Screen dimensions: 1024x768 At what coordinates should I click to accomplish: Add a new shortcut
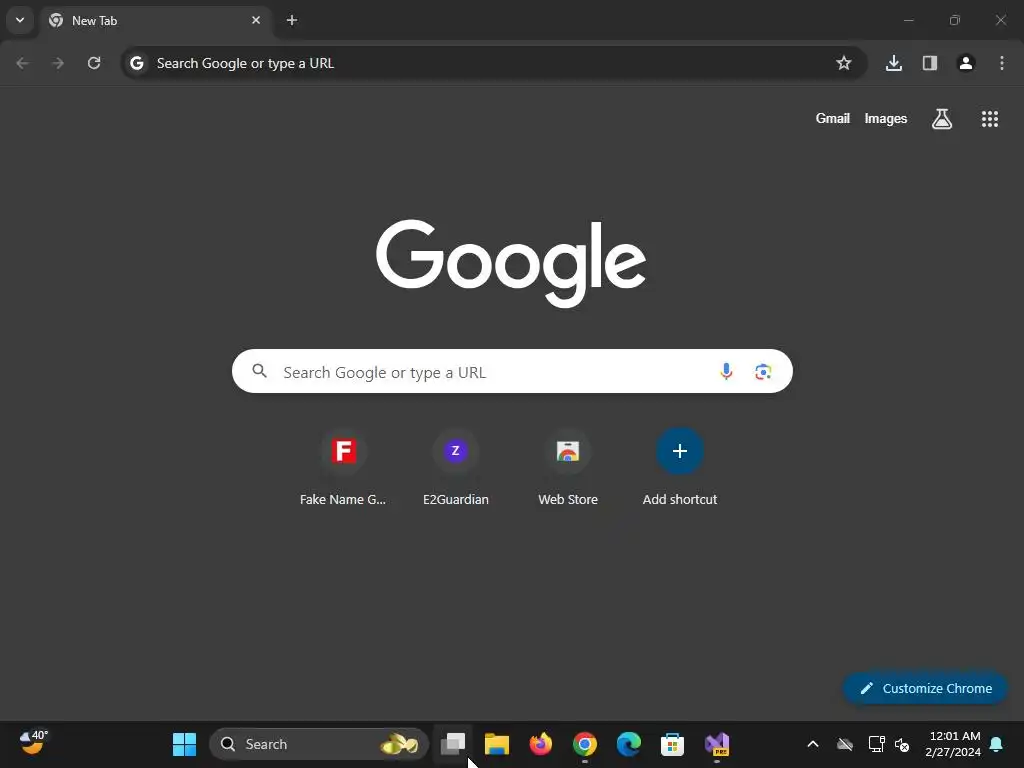[680, 467]
